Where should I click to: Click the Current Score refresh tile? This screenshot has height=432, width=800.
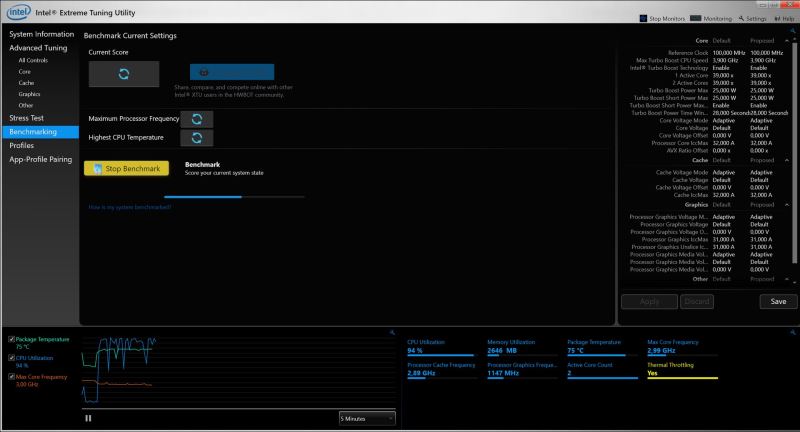(x=123, y=74)
